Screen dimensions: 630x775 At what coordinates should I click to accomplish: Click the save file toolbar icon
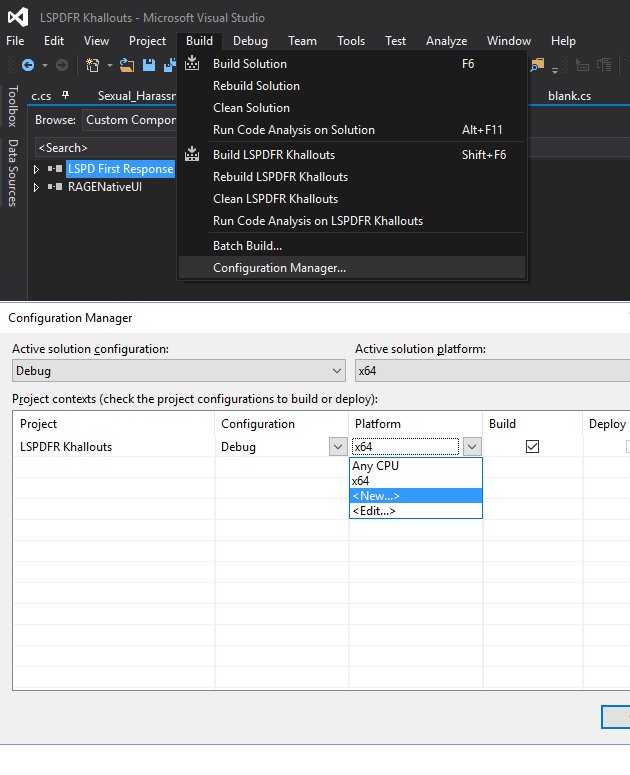click(x=149, y=65)
